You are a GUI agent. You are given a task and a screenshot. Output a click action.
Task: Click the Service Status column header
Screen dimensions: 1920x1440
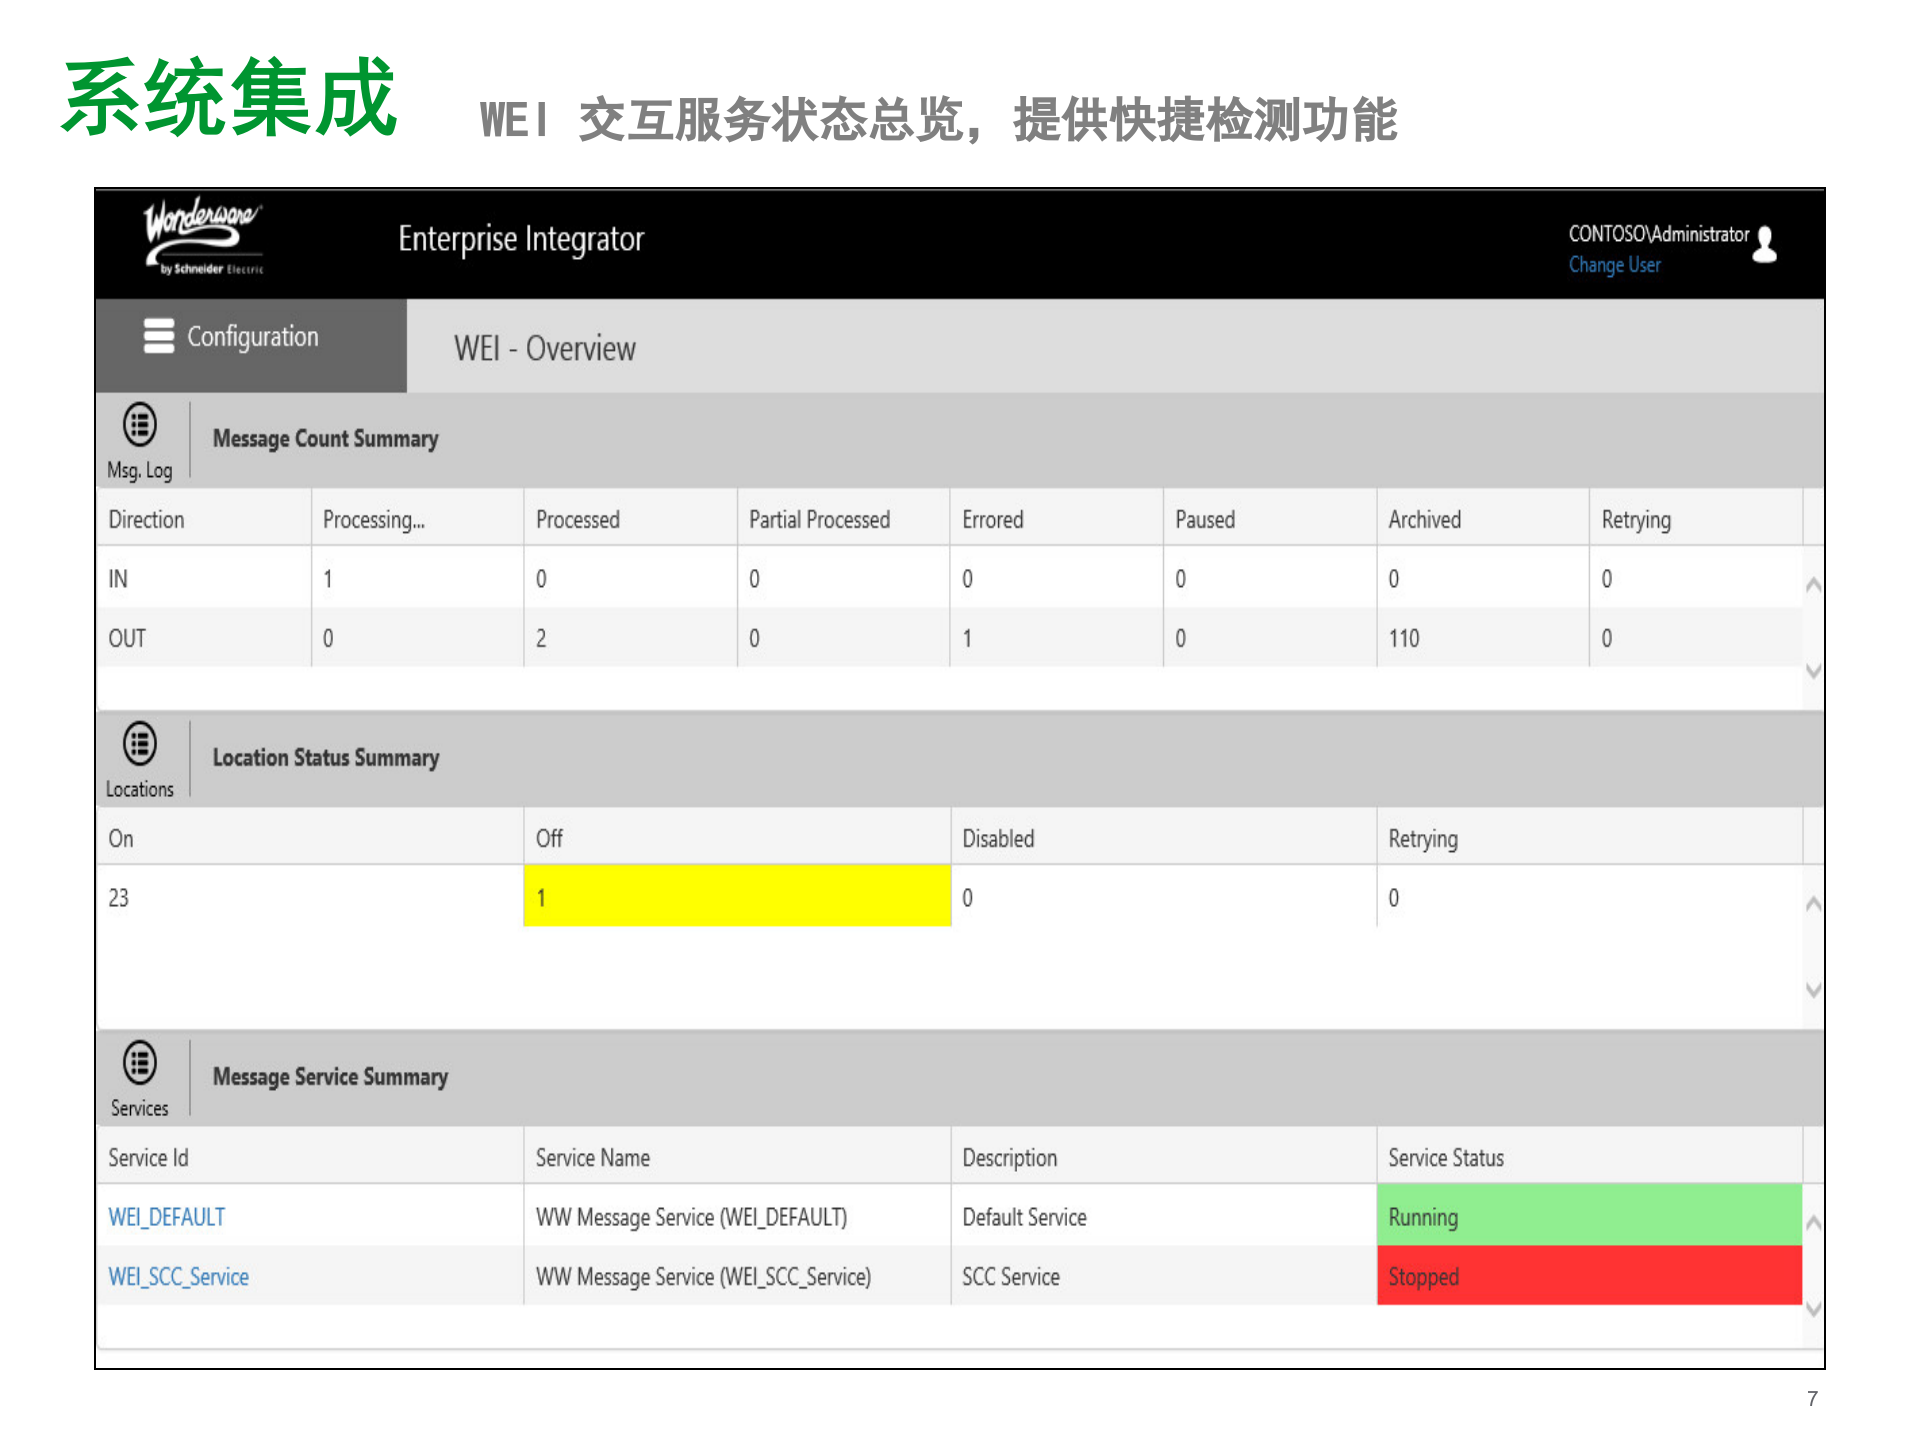[1445, 1157]
